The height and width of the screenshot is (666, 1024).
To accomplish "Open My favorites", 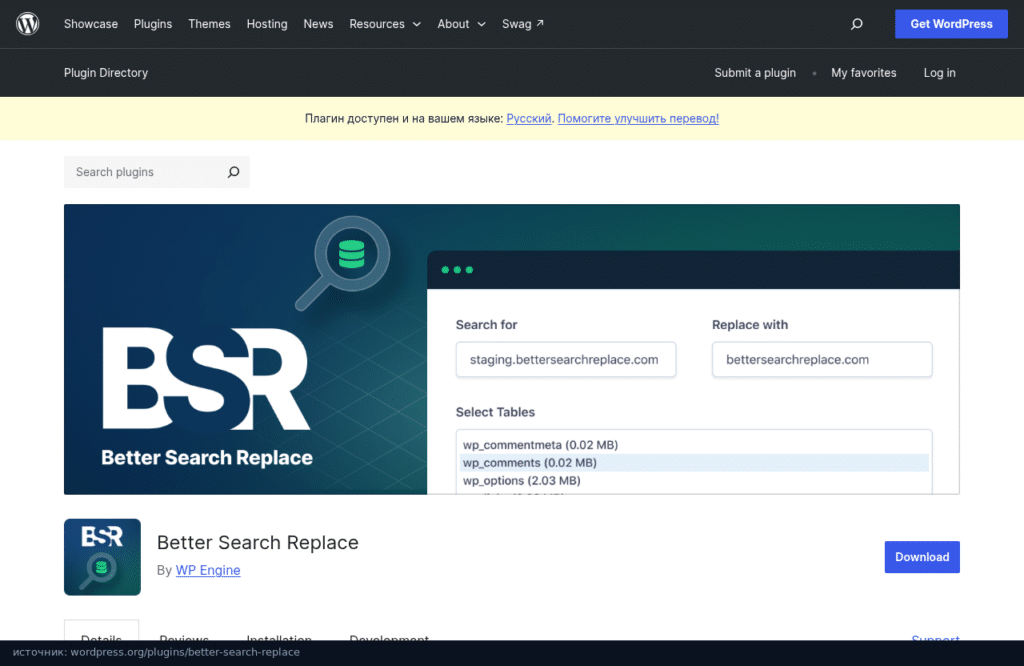I will click(x=863, y=72).
